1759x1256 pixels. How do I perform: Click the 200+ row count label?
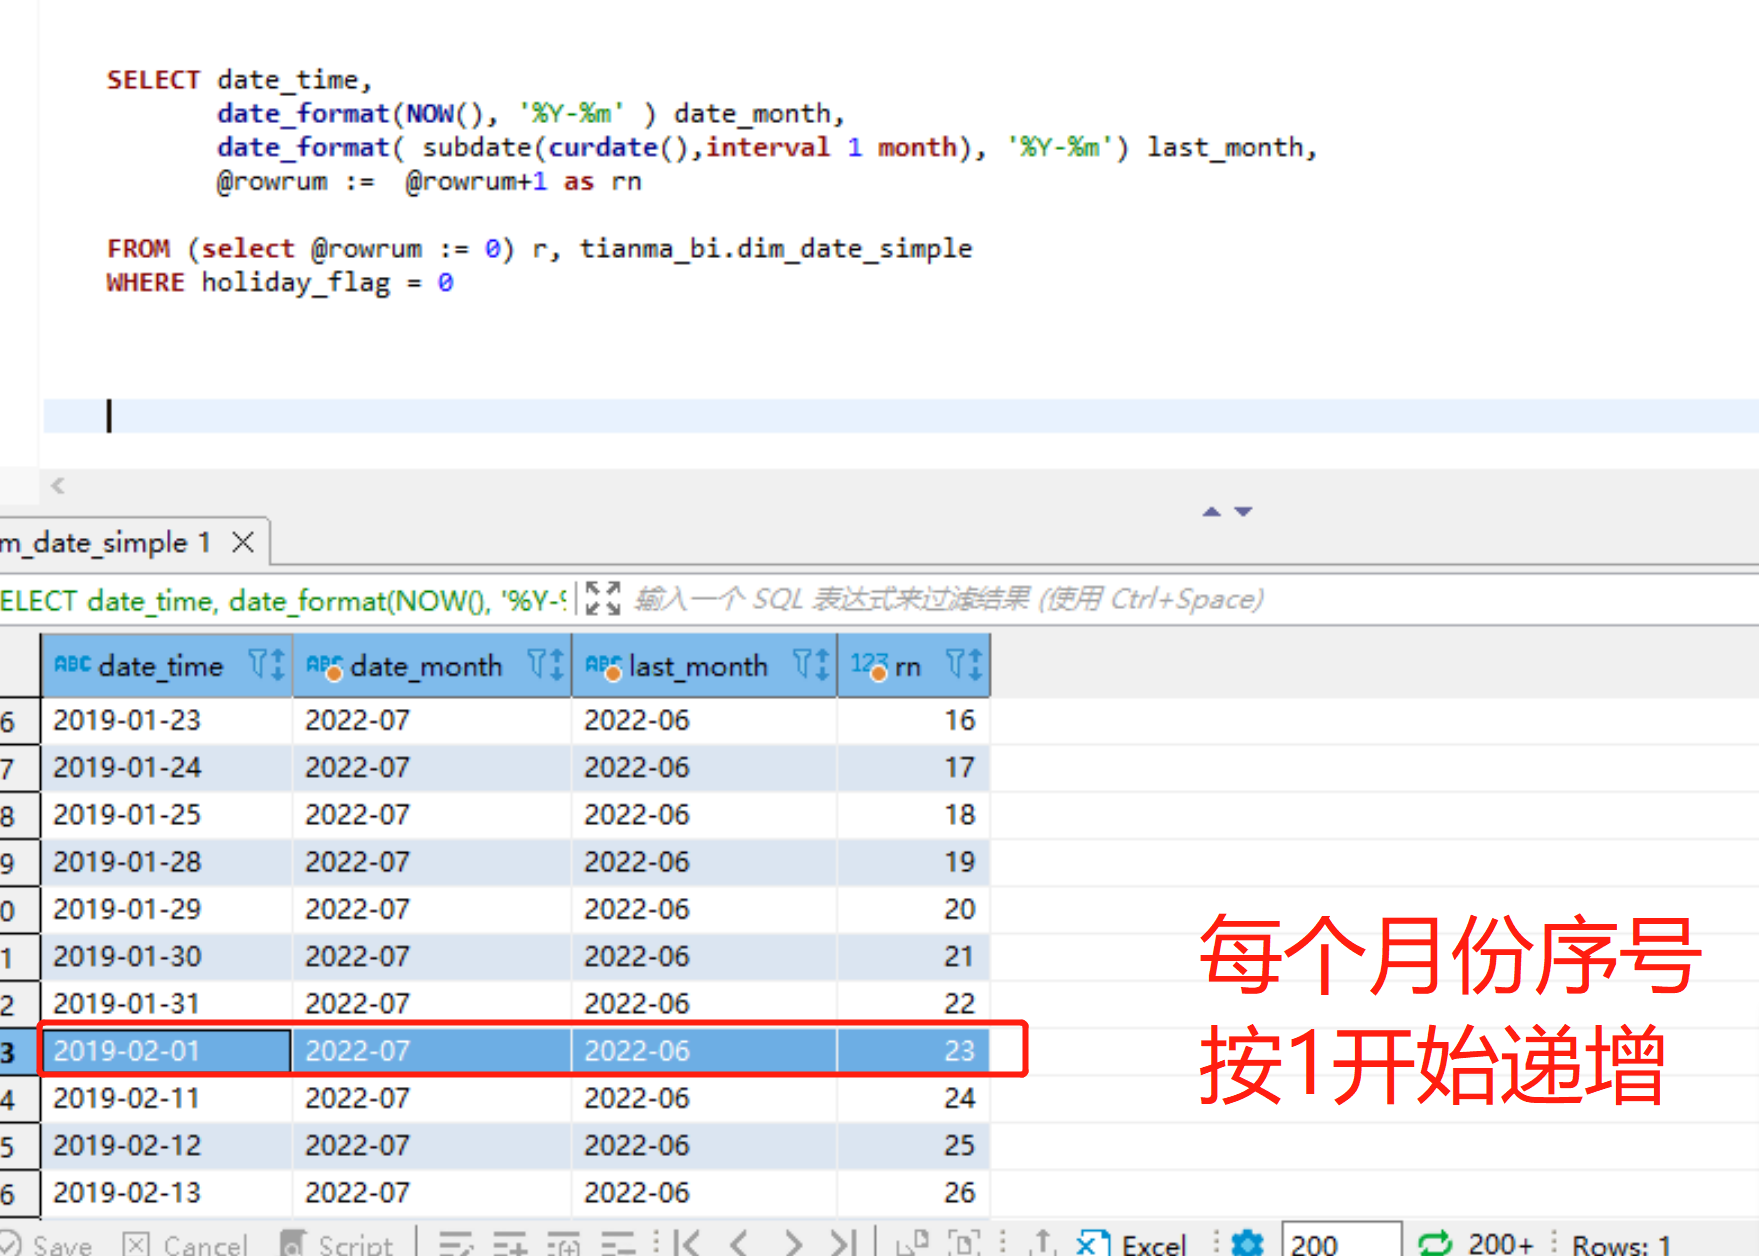(x=1500, y=1243)
